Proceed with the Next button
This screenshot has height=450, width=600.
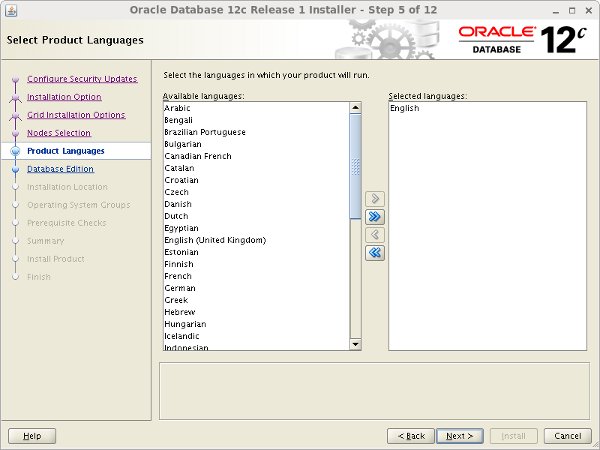[460, 436]
